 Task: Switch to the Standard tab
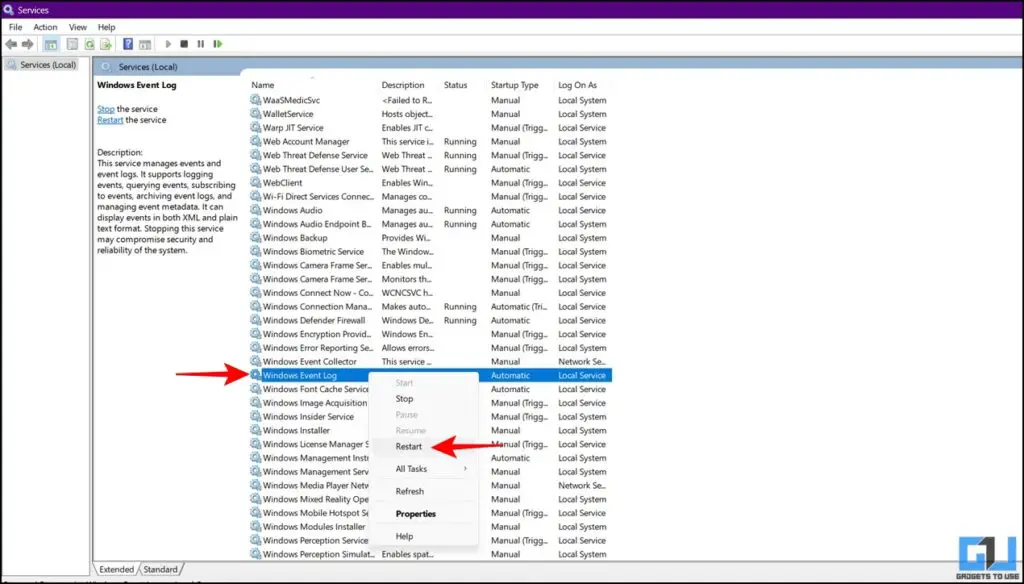[160, 567]
